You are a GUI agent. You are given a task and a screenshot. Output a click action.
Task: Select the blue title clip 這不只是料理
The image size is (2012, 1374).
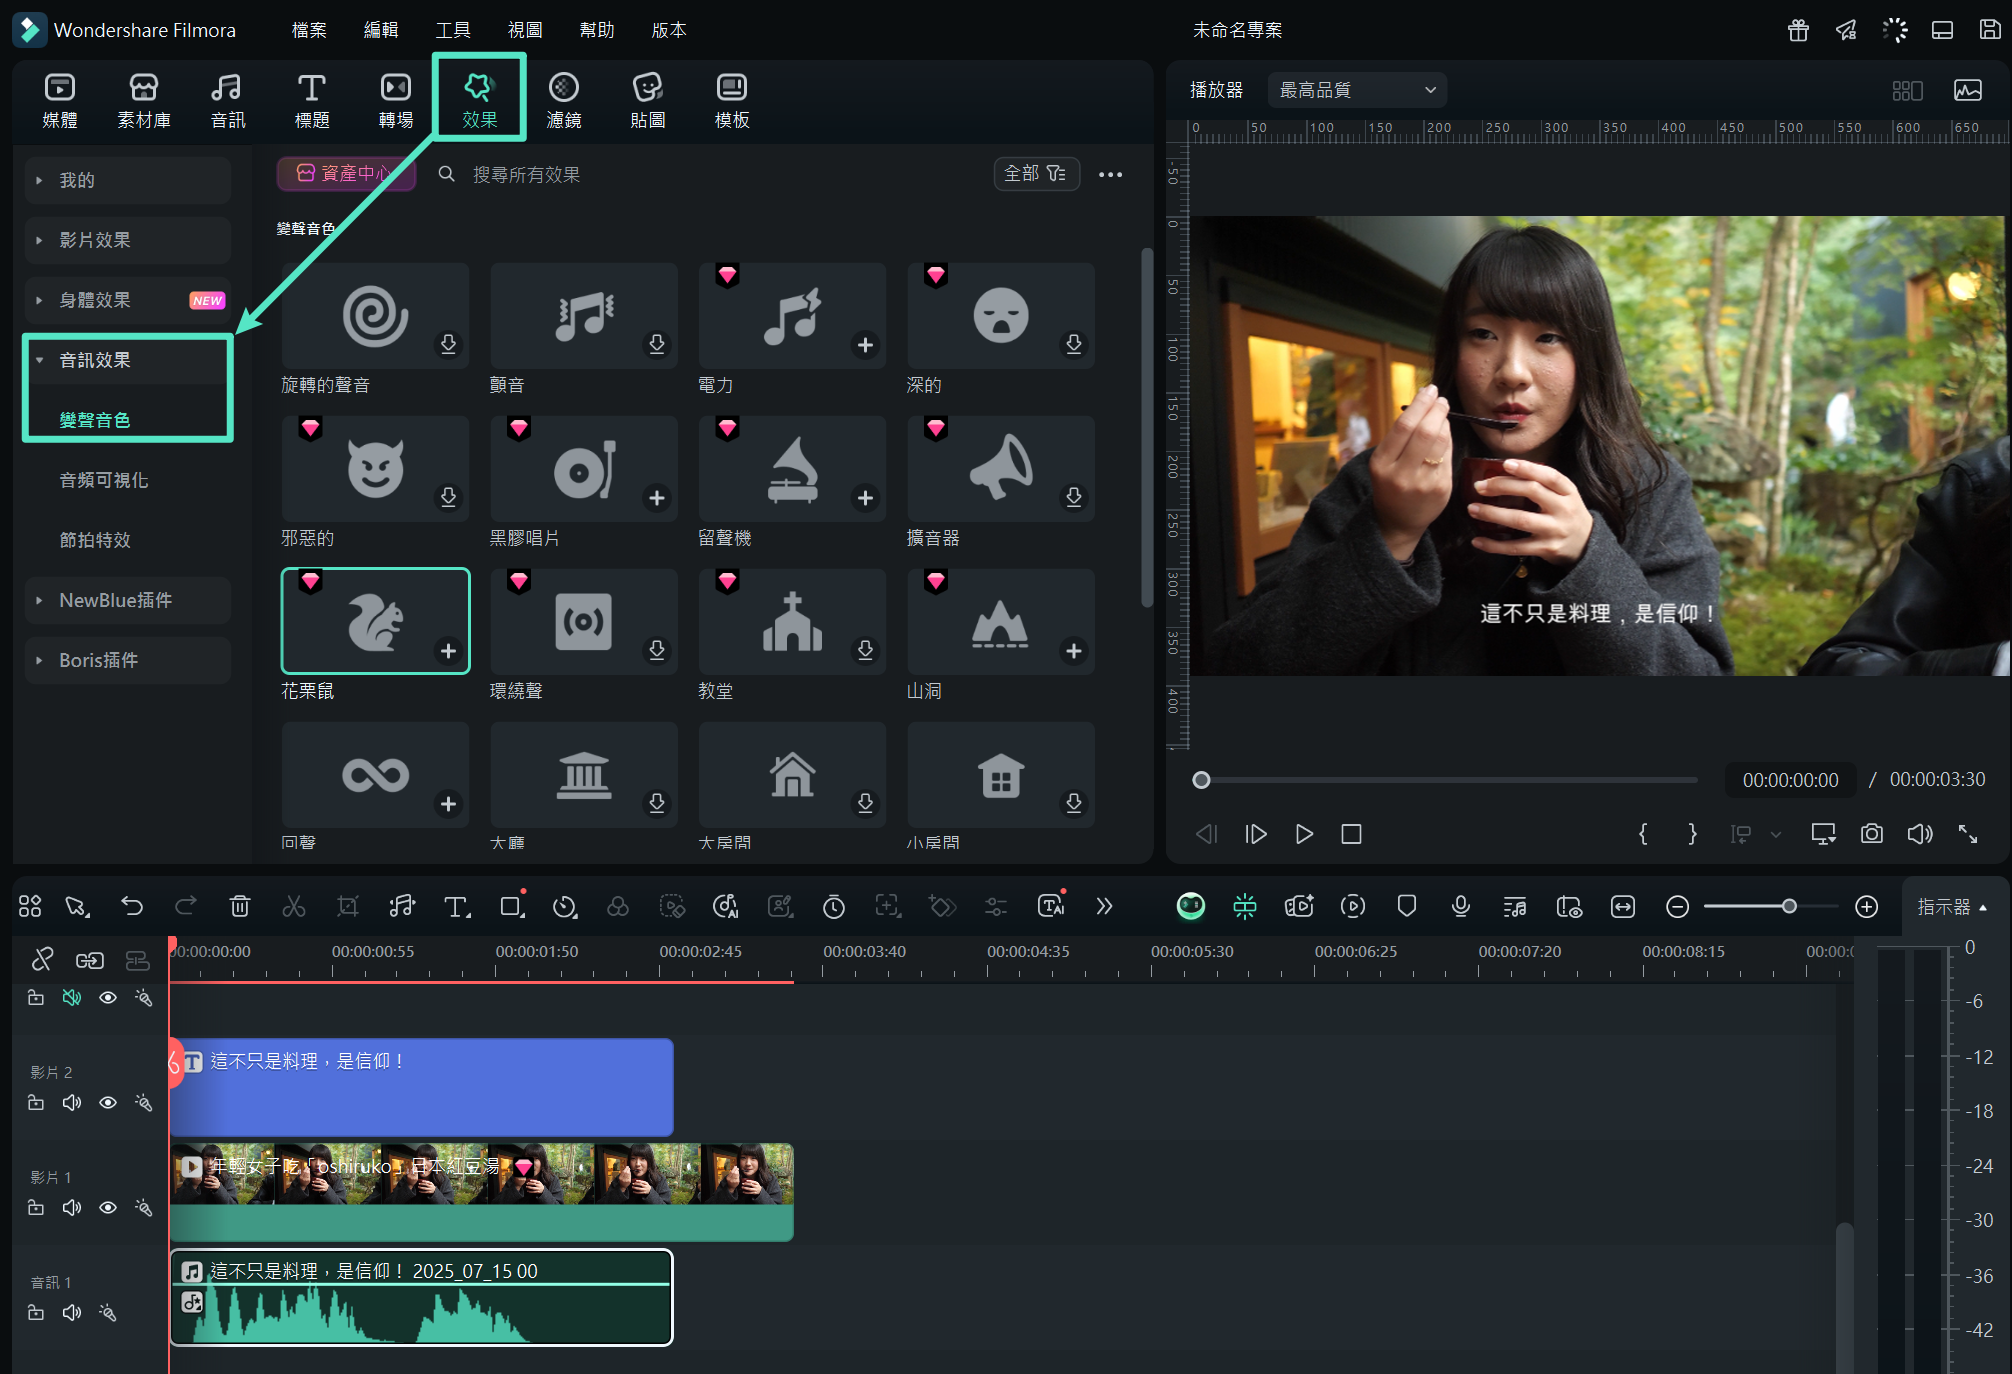click(x=421, y=1087)
